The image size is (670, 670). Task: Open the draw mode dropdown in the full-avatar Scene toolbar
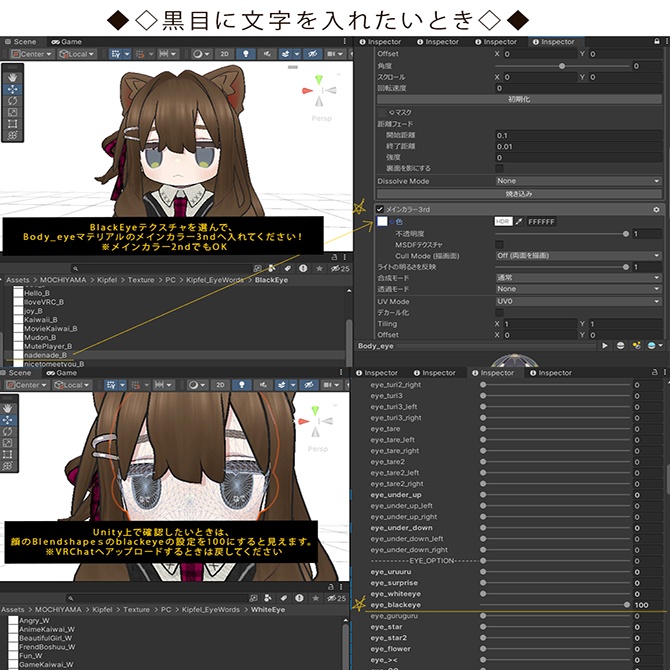(x=201, y=54)
